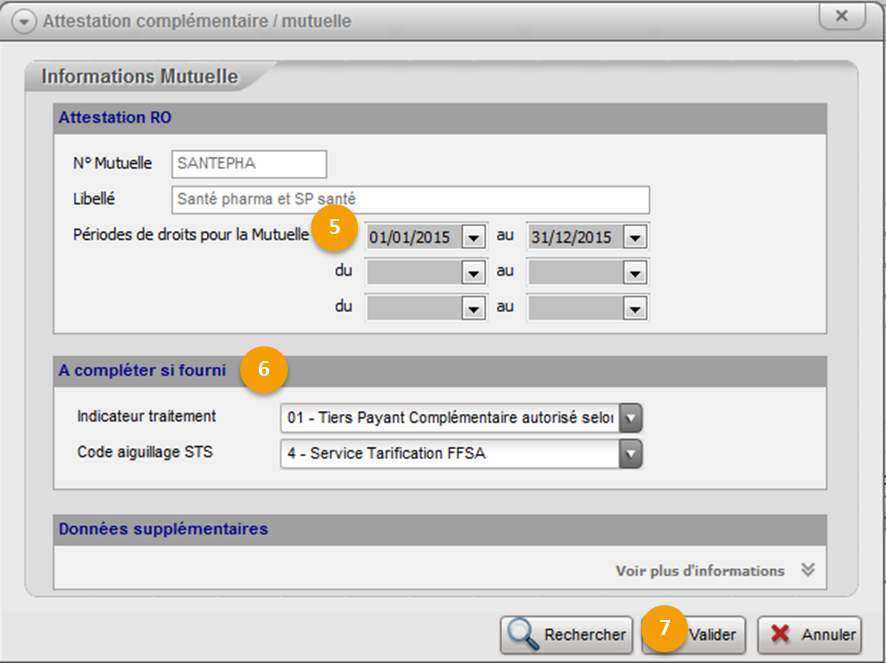Image resolution: width=886 pixels, height=666 pixels.
Task: Click the red X icon on Annuler
Action: [x=779, y=634]
